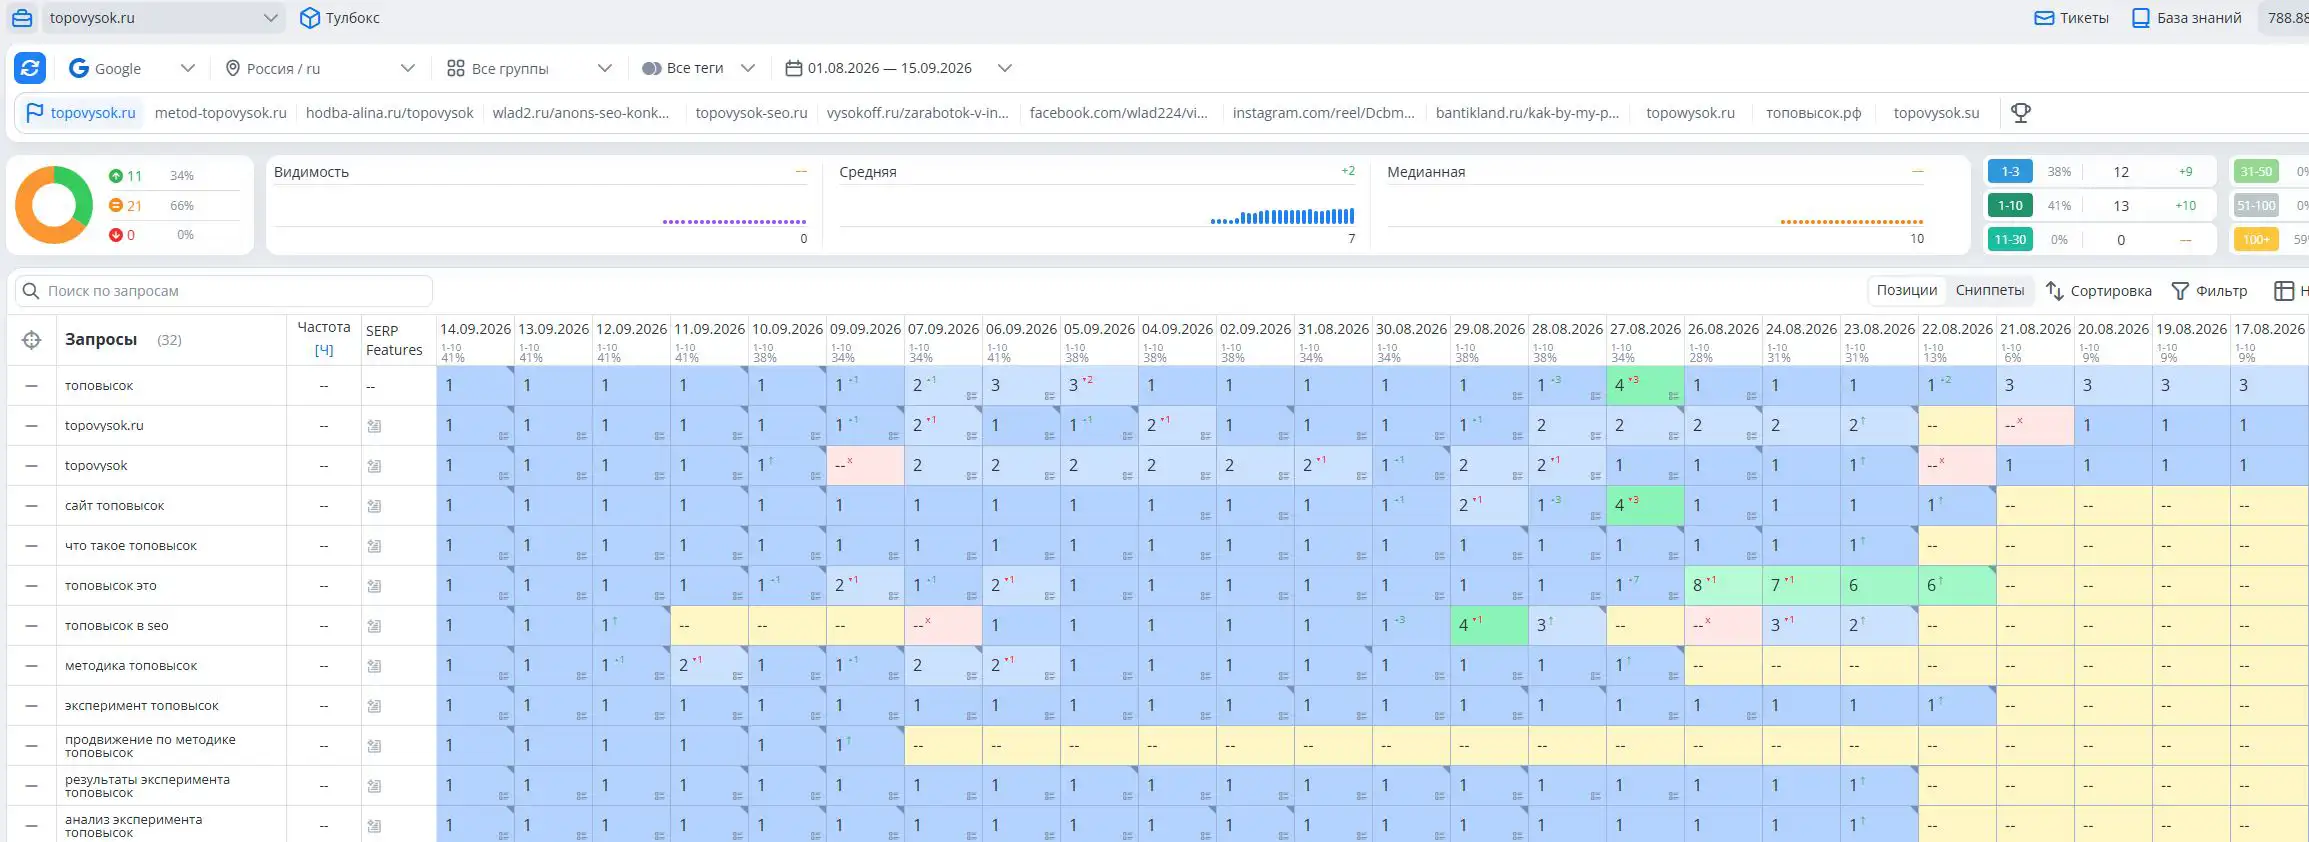Click the table columns settings icon
Image resolution: width=2309 pixels, height=842 pixels.
click(2284, 291)
